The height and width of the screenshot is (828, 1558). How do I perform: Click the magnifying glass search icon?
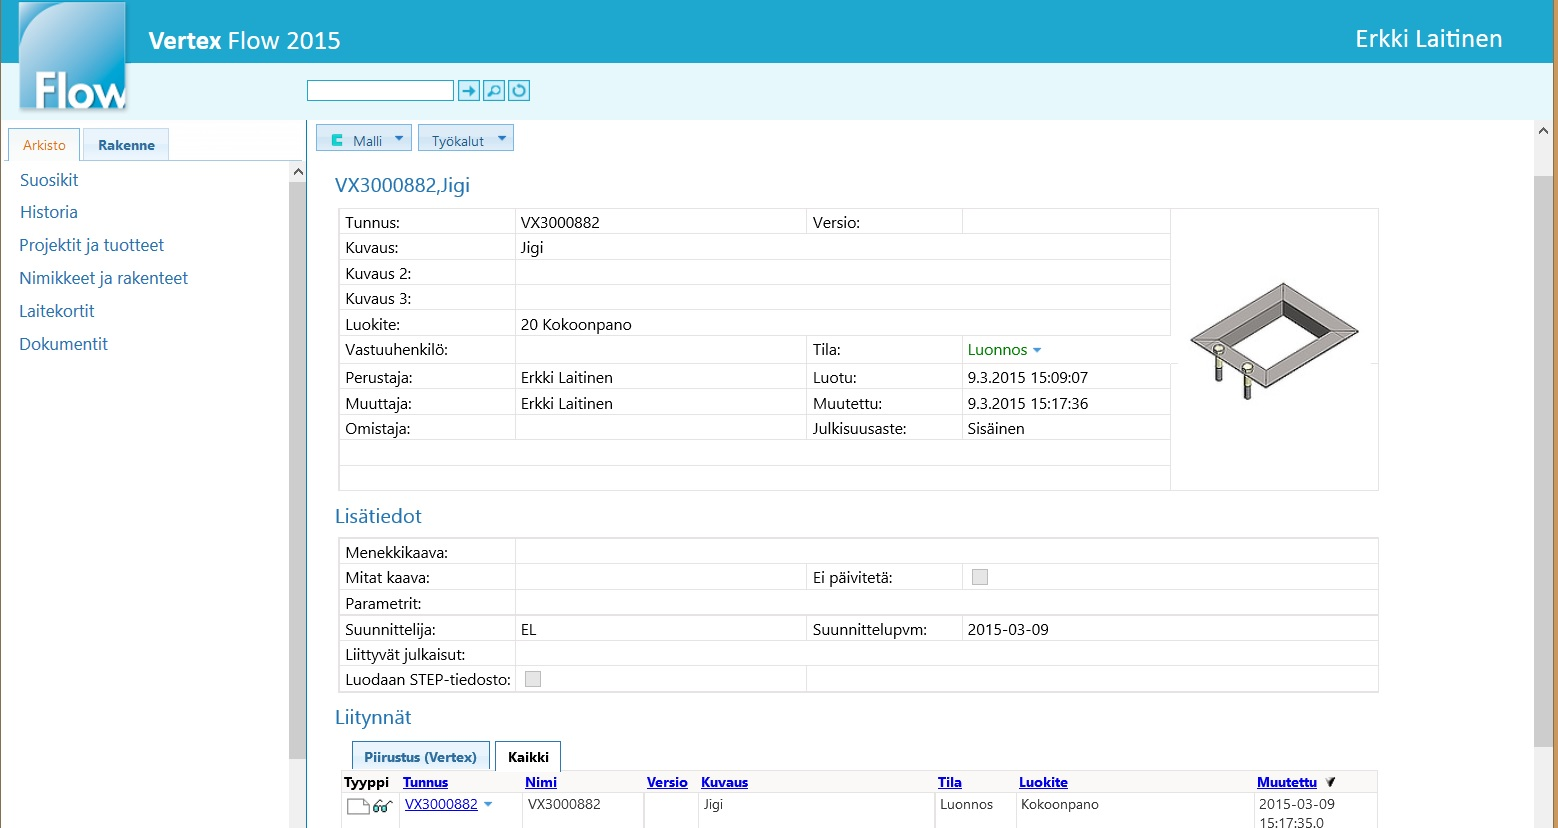493,91
